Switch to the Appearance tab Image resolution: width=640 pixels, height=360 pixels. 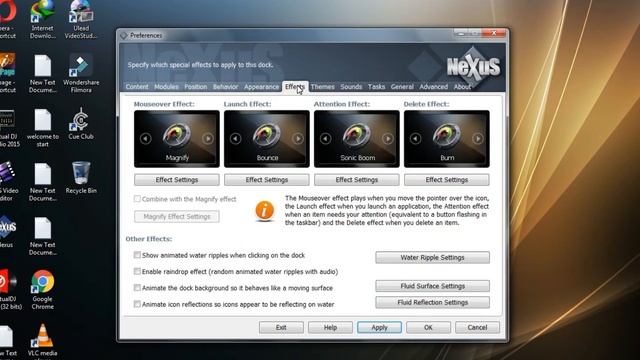(262, 87)
